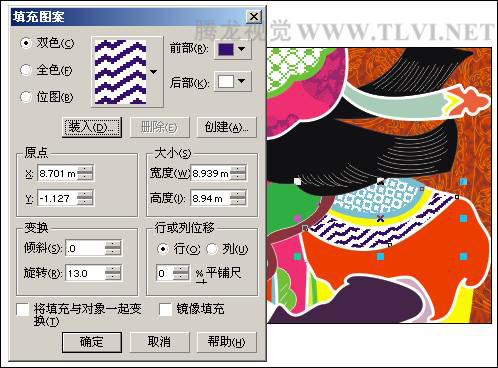498x368 pixels.
Task: Adjust the origin Y spinner arrows
Action: click(x=85, y=199)
